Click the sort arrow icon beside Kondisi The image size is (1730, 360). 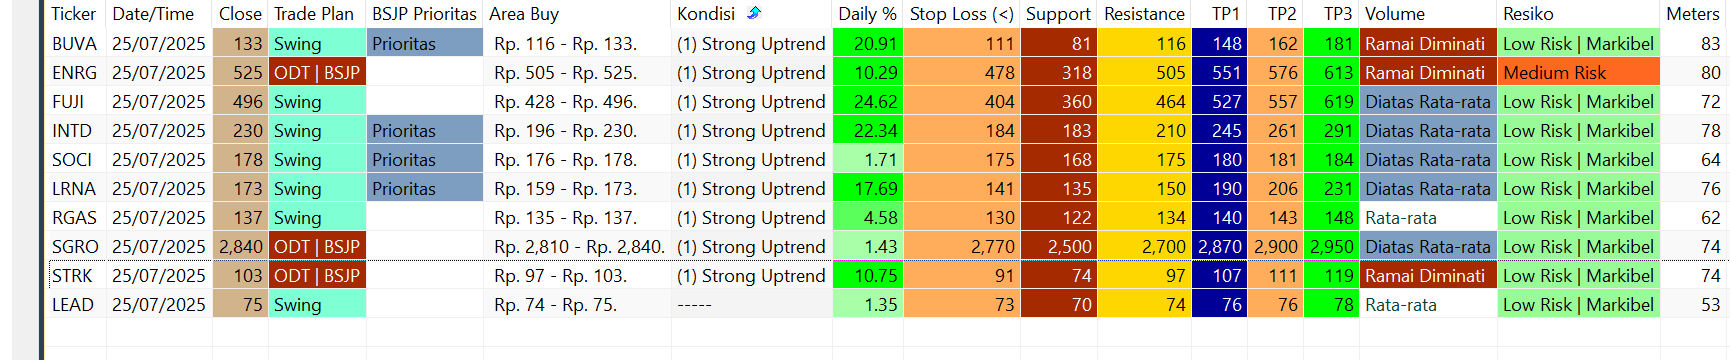[x=754, y=13]
